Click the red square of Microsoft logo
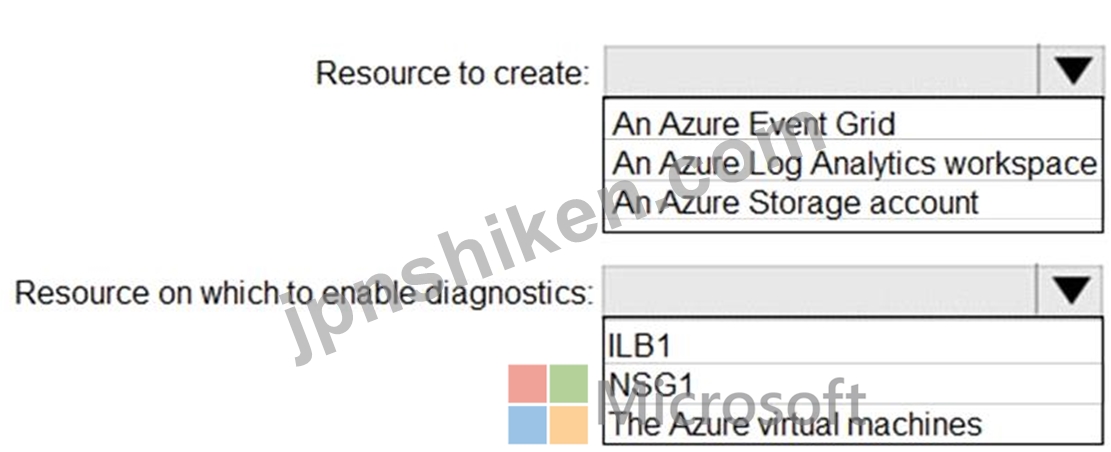Image resolution: width=1111 pixels, height=452 pixels. coord(527,384)
